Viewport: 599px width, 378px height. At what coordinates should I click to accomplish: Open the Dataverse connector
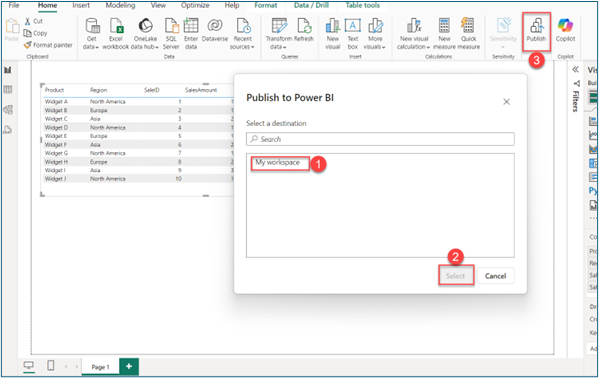[x=215, y=30]
